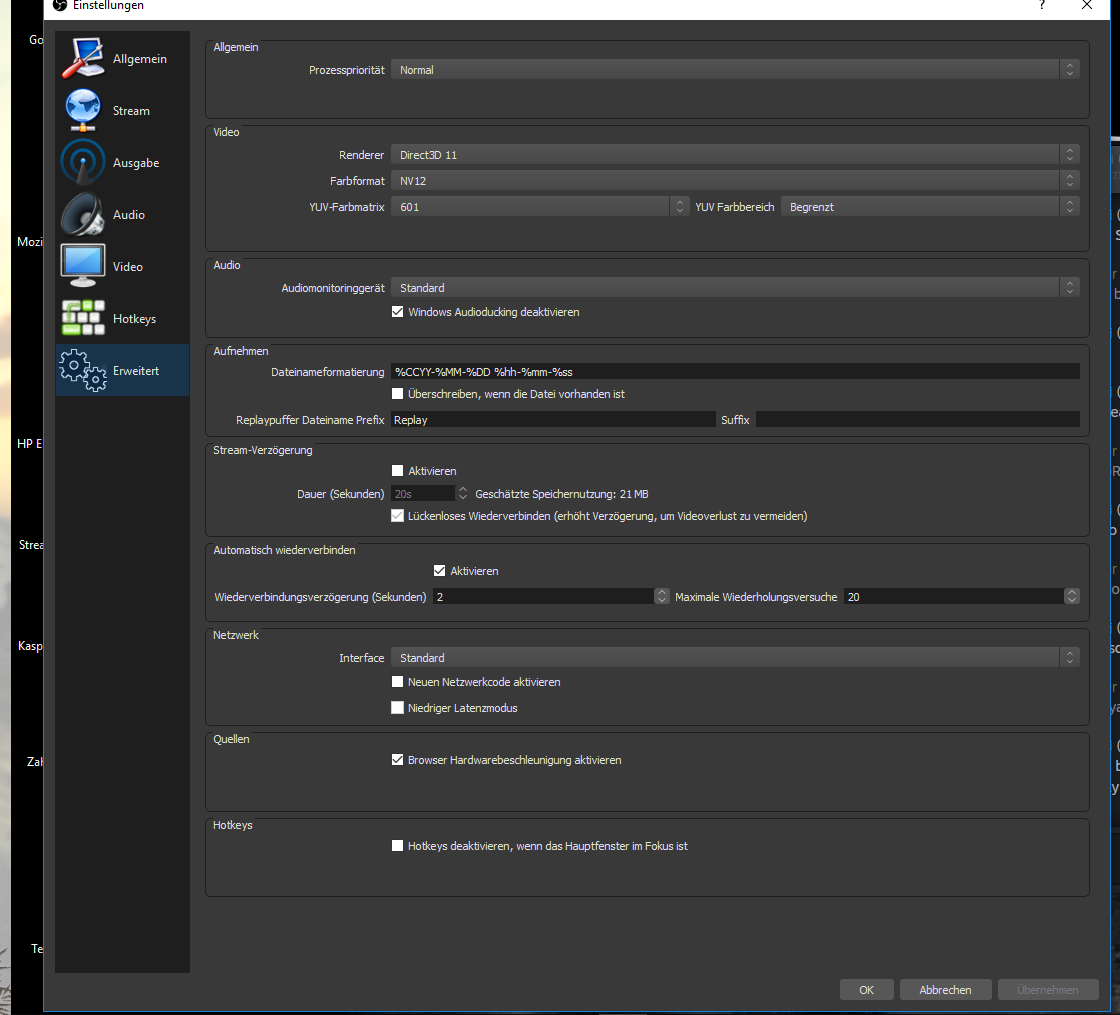Switch to the Stream settings tab
The width and height of the screenshot is (1120, 1015).
tap(122, 111)
